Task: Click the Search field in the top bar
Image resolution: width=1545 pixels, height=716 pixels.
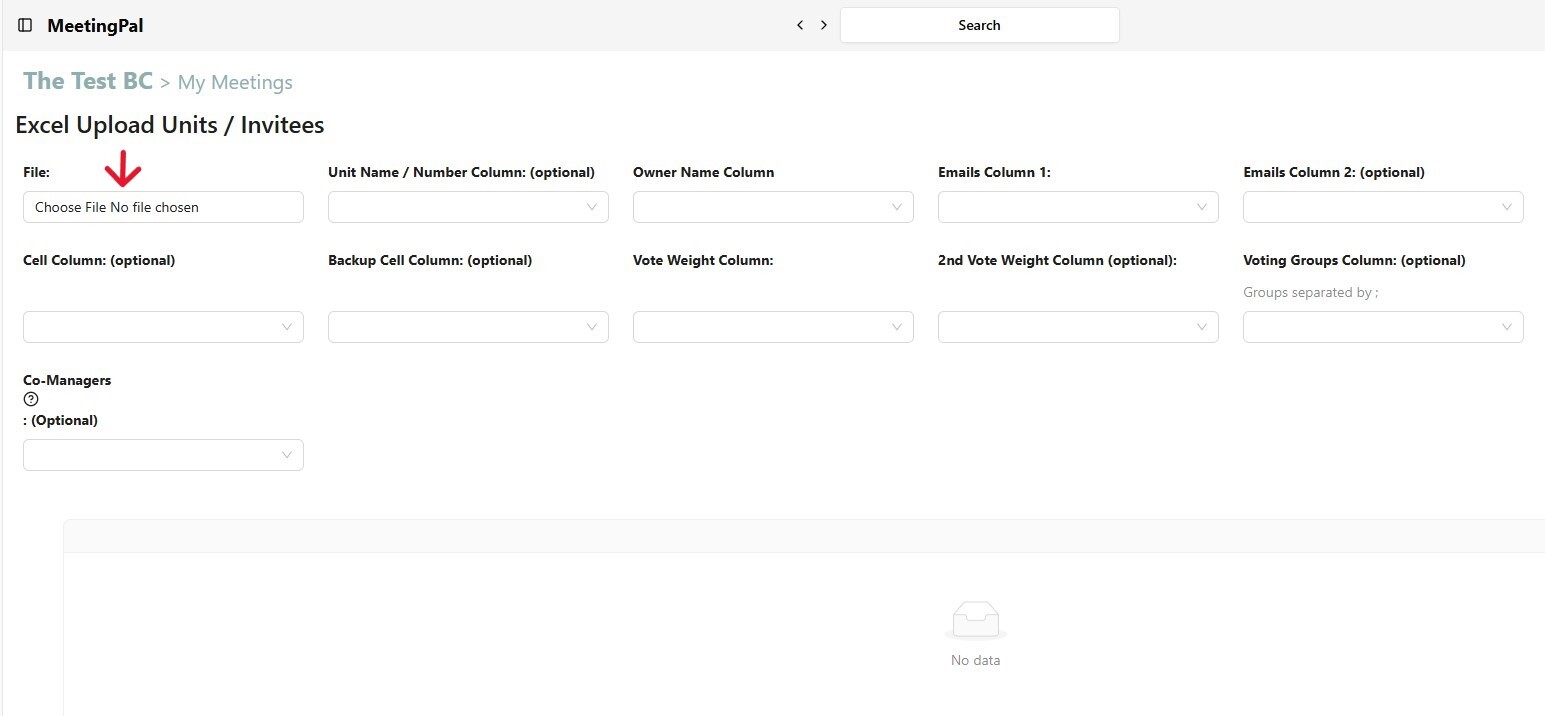Action: click(x=979, y=25)
